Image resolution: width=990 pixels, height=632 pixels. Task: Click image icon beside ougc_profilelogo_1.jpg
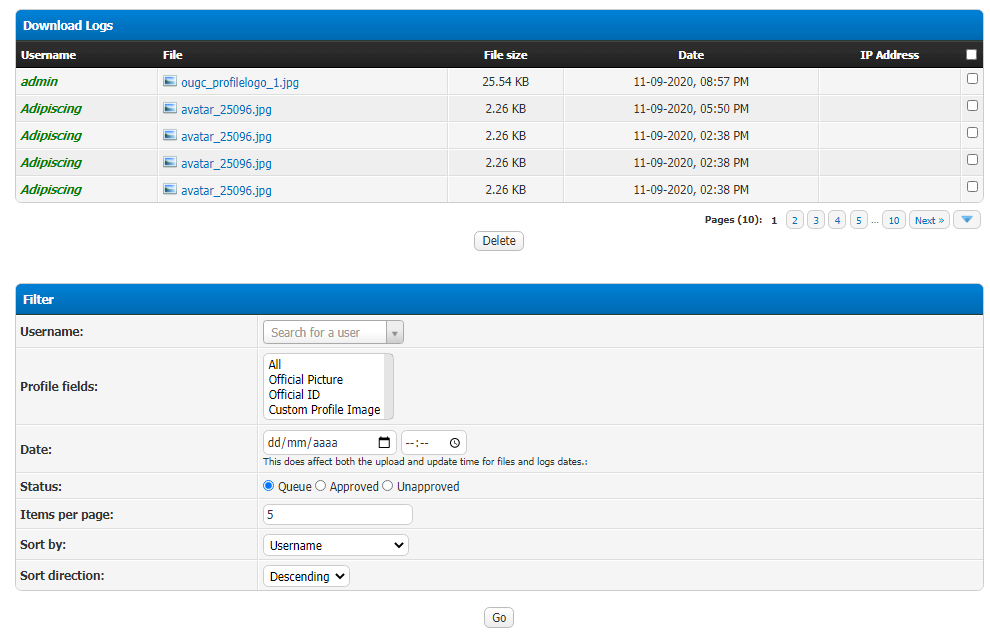[170, 82]
